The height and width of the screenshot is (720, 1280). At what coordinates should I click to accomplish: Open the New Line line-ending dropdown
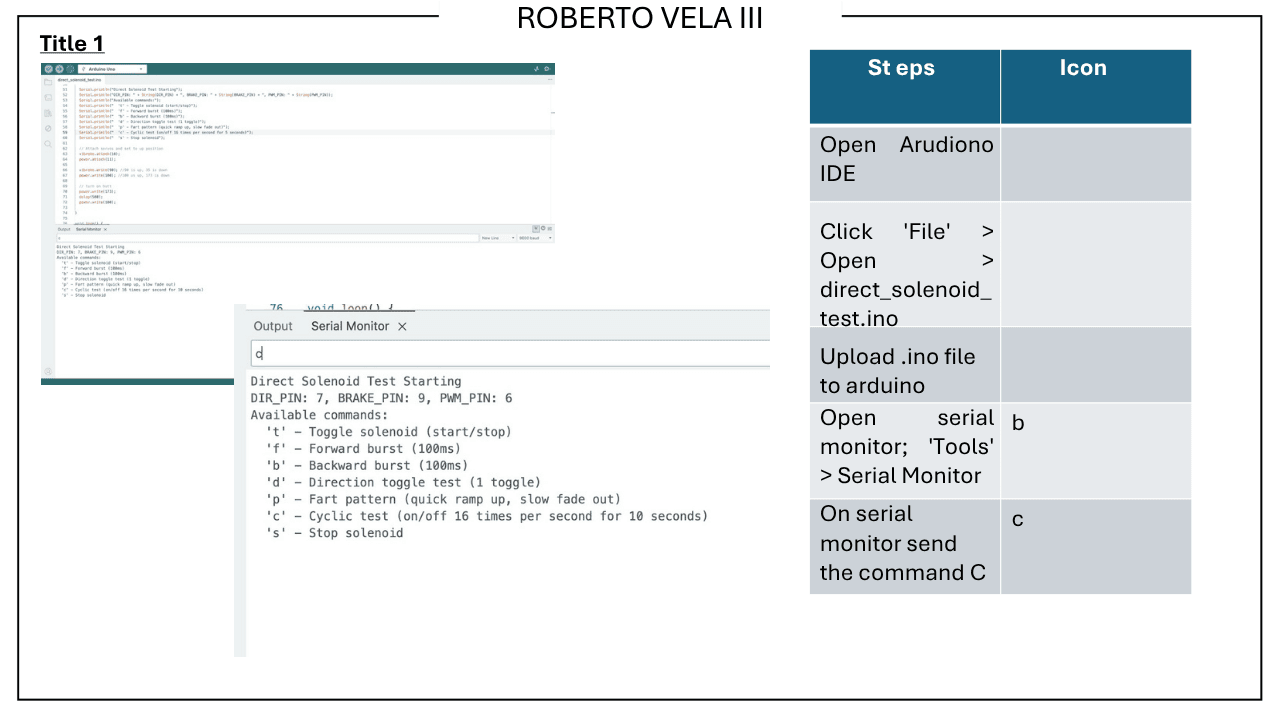click(x=498, y=238)
